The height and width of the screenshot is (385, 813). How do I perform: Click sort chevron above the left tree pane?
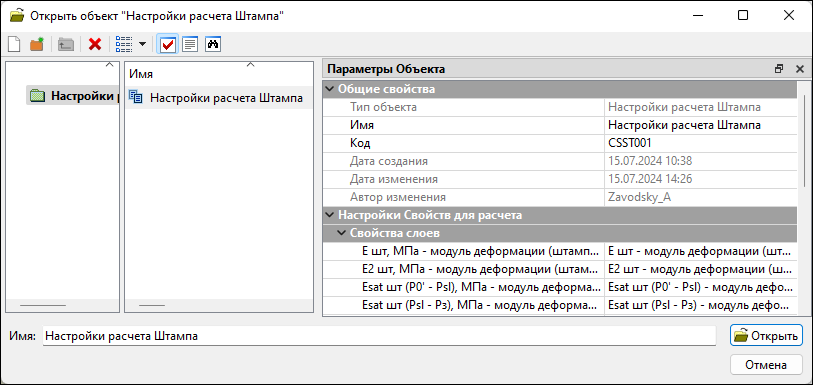(x=109, y=64)
